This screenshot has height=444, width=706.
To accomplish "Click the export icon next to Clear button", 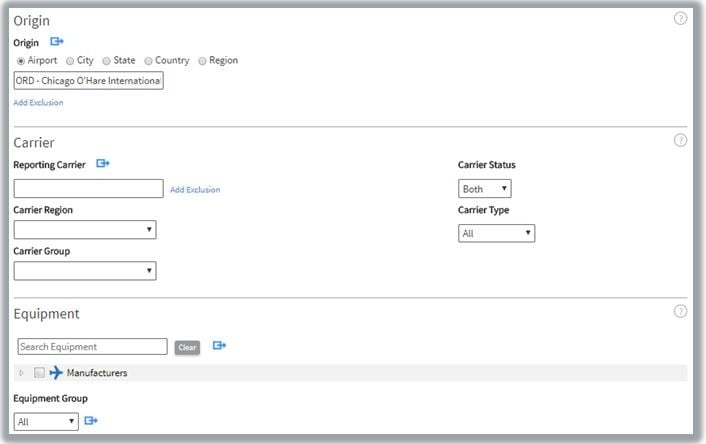I will coord(219,346).
